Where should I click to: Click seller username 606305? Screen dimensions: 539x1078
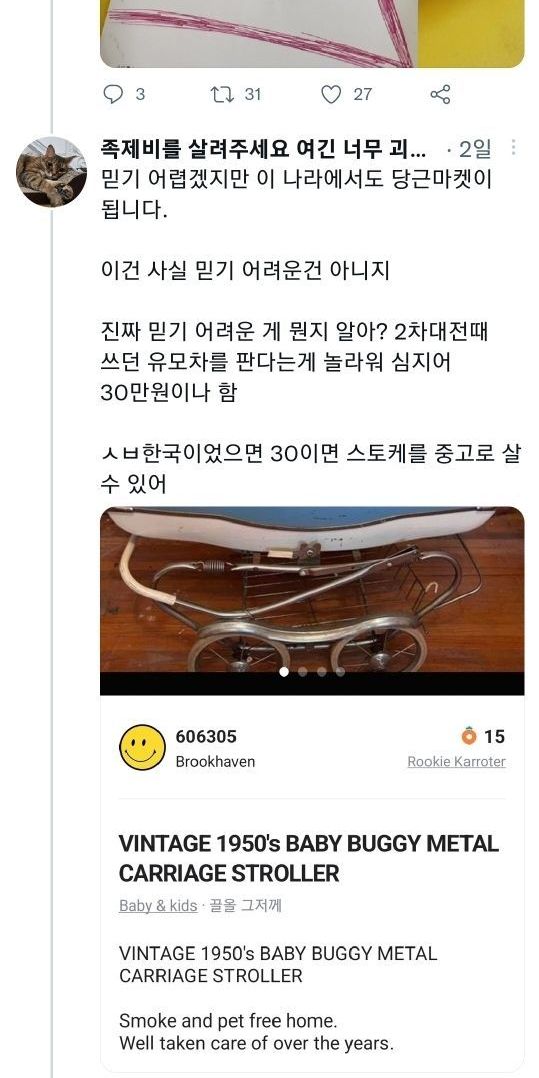(206, 736)
